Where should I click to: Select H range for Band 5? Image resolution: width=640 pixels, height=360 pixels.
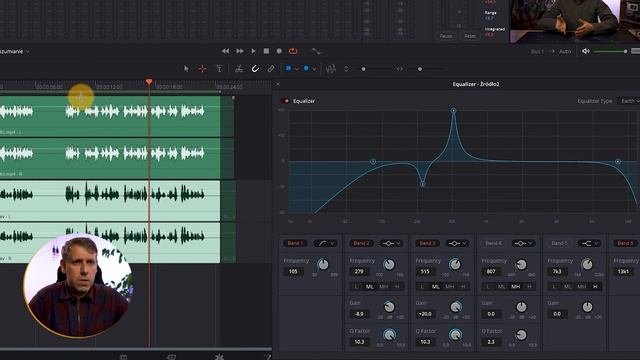[596, 287]
